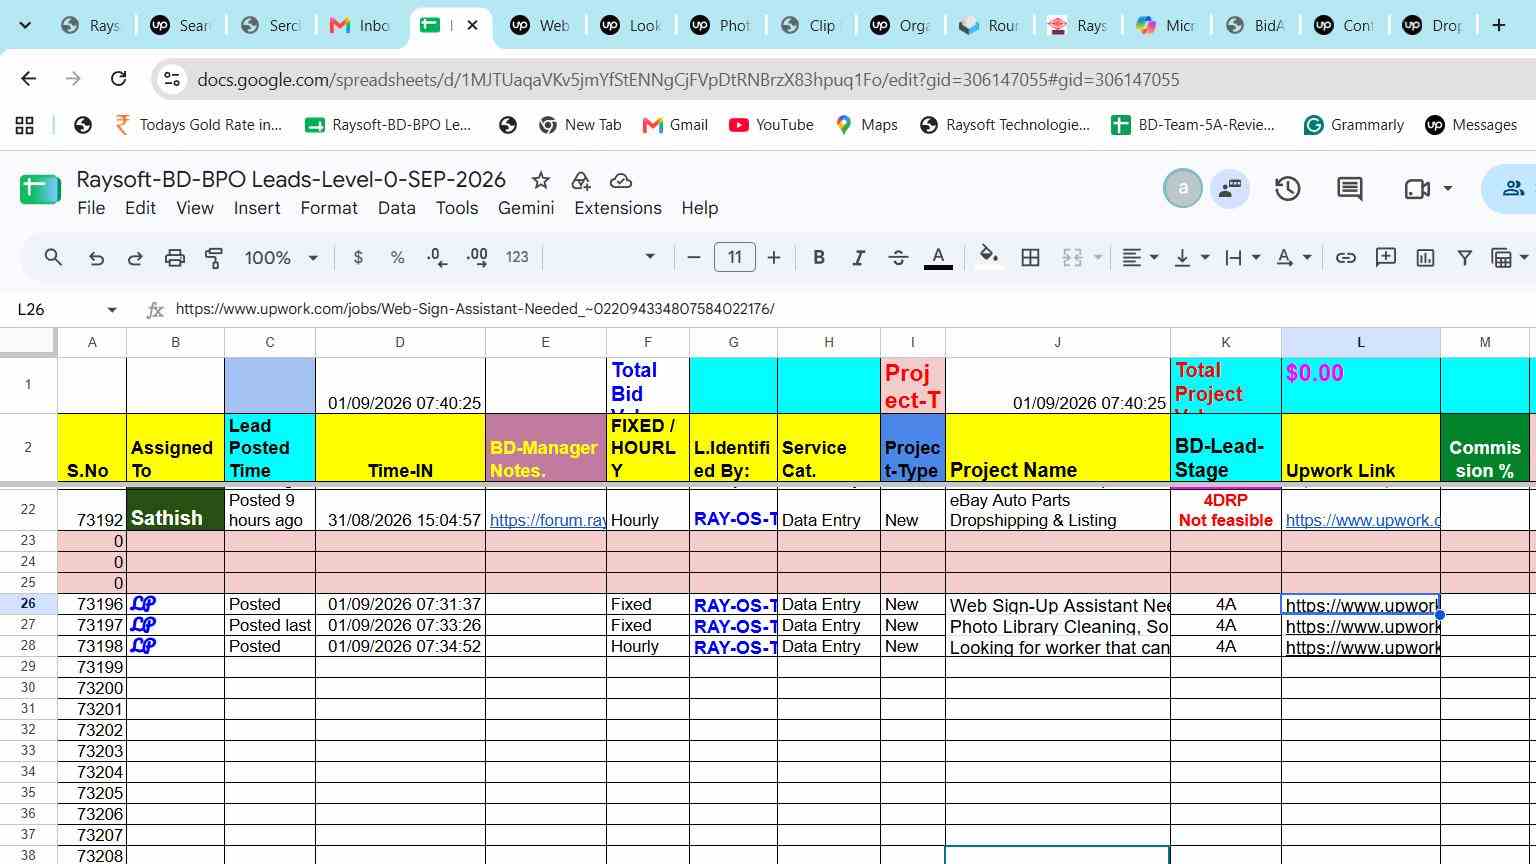Star this spreadsheet document

click(541, 180)
